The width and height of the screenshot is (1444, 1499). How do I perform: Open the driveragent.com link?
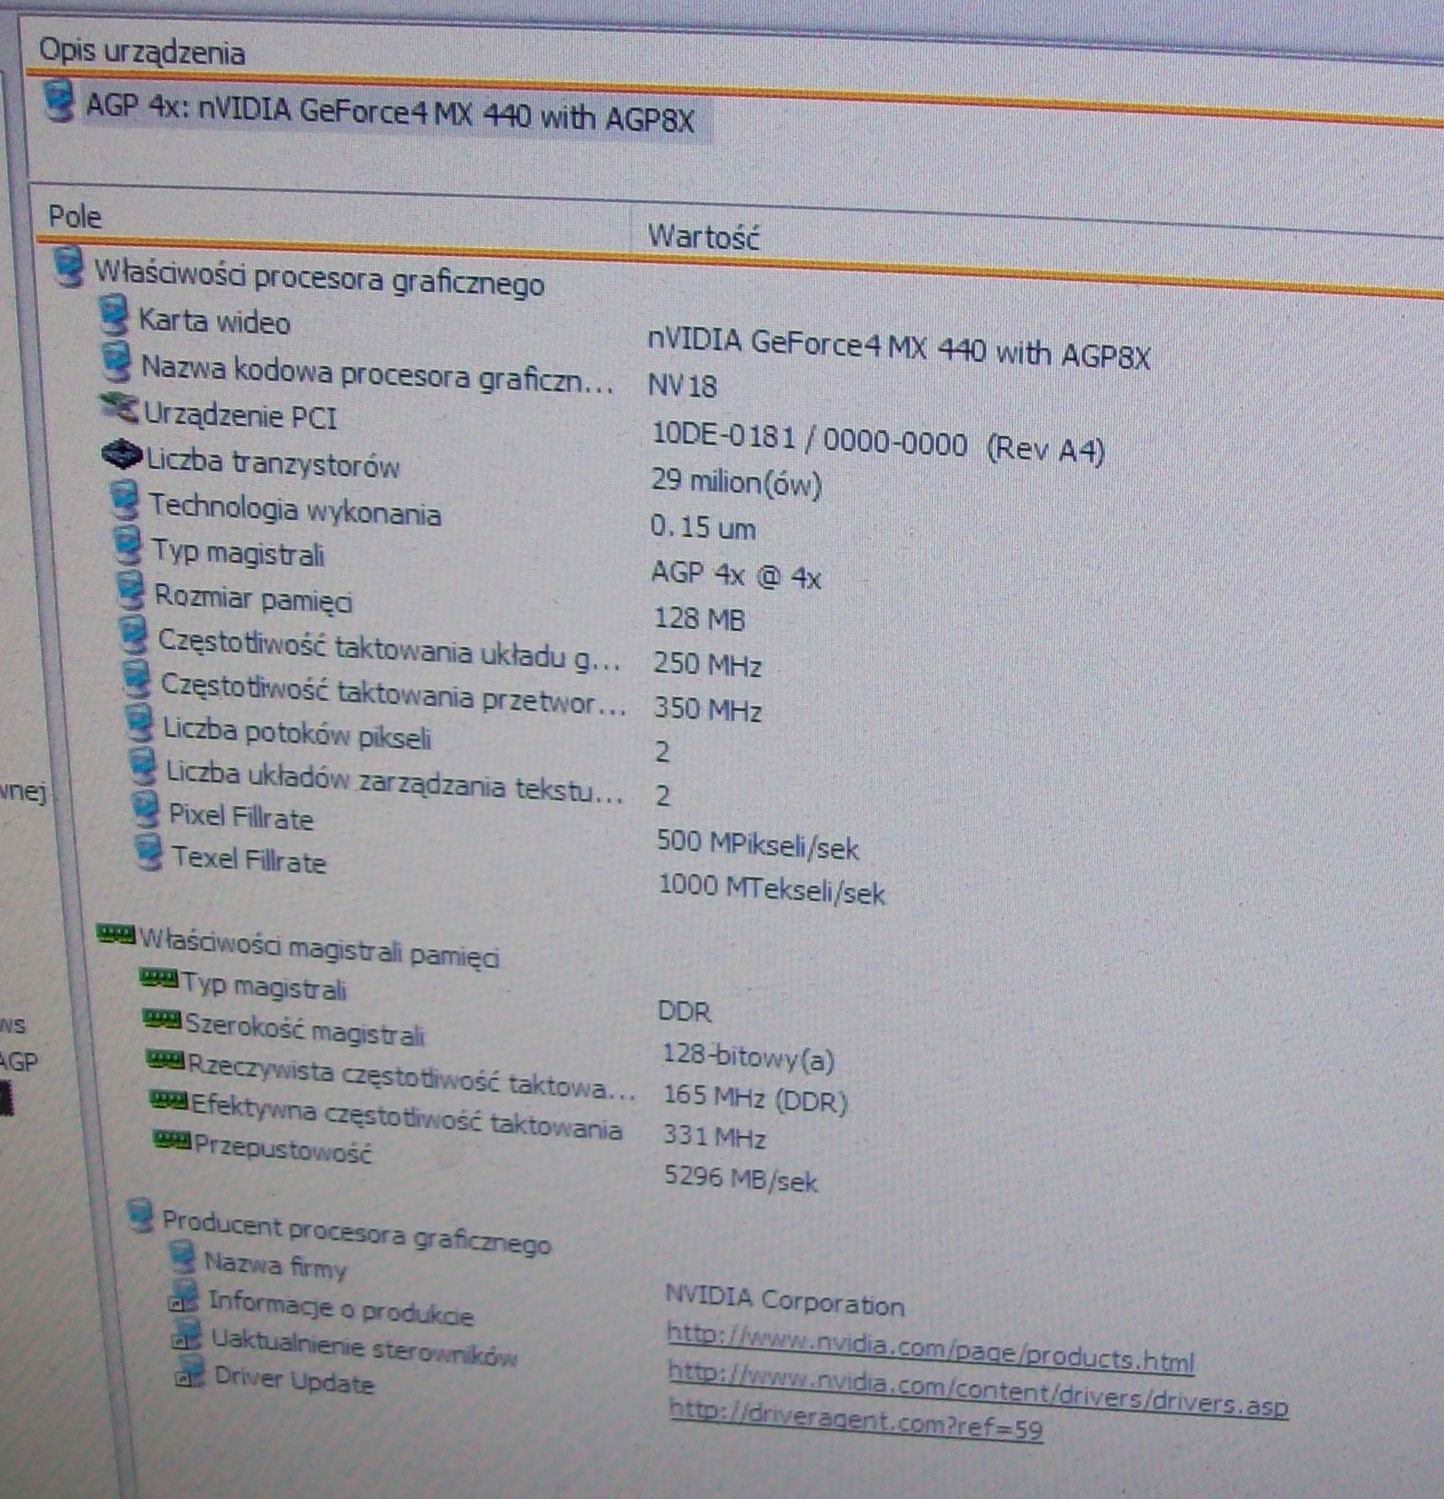pyautogui.click(x=855, y=1422)
